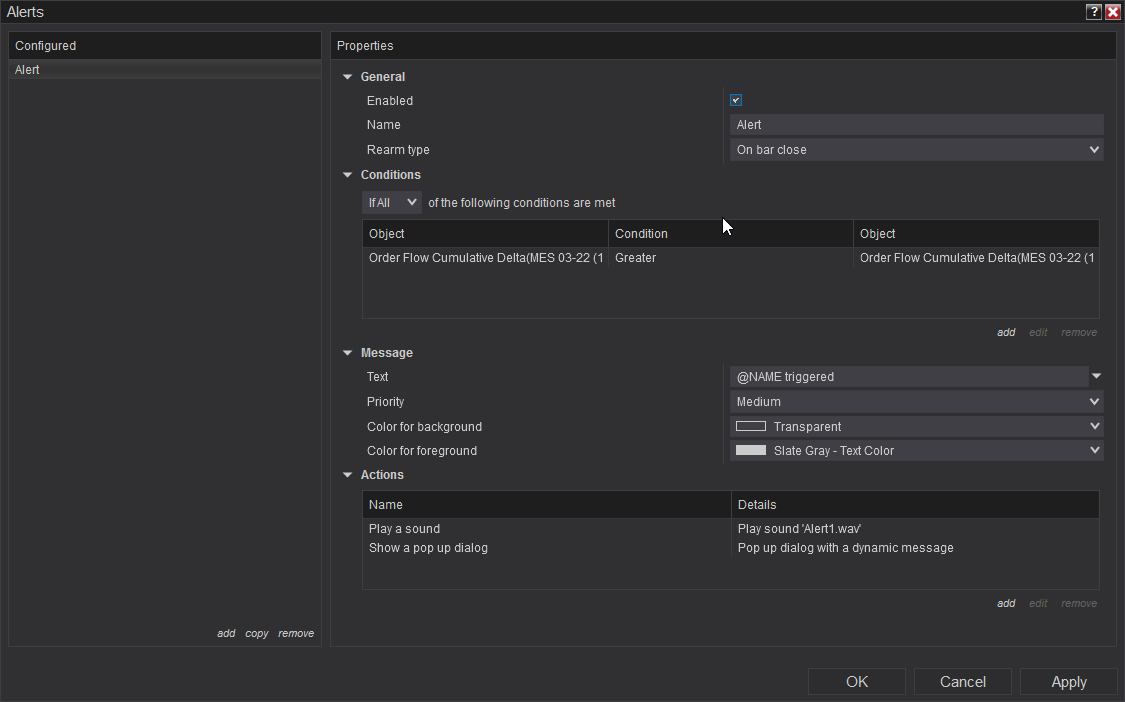Click the Slate Gray foreground color swatch
Screen dimensions: 1125x702
[x=751, y=451]
